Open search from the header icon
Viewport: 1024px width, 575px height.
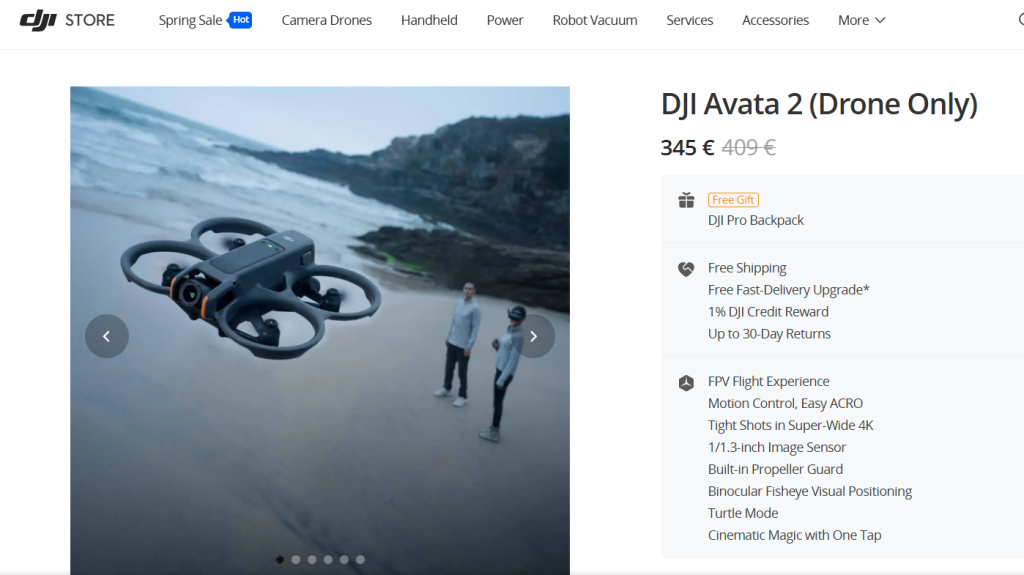1019,20
